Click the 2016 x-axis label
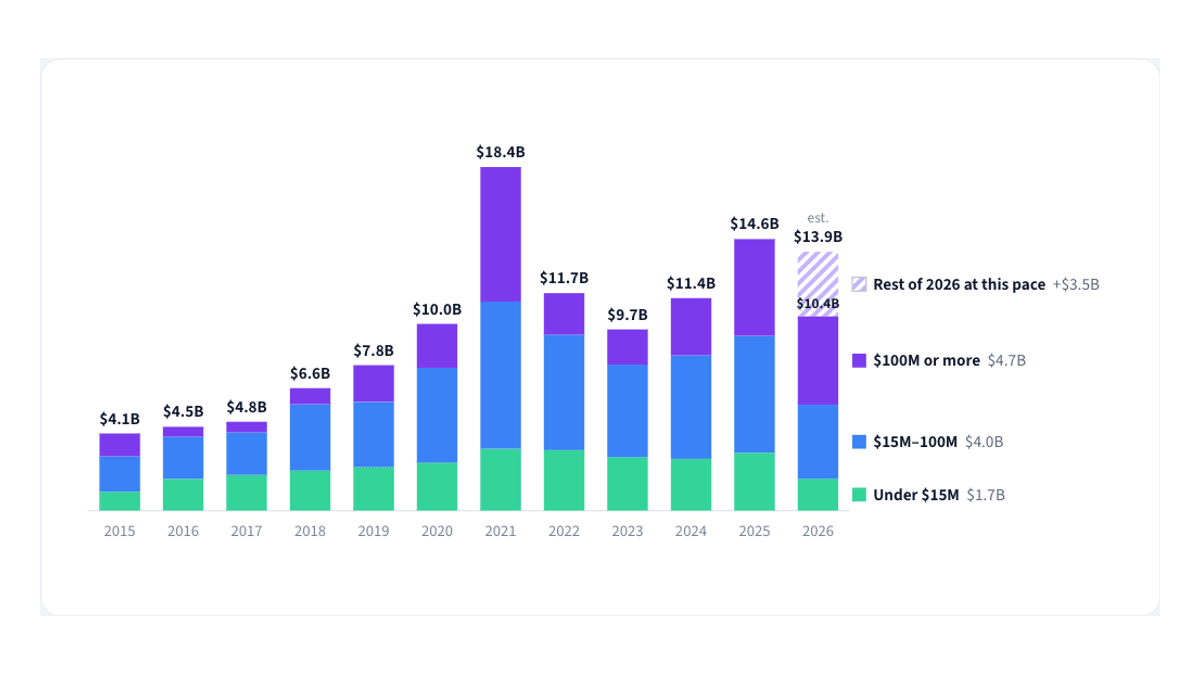Image resolution: width=1200 pixels, height=675 pixels. point(183,531)
